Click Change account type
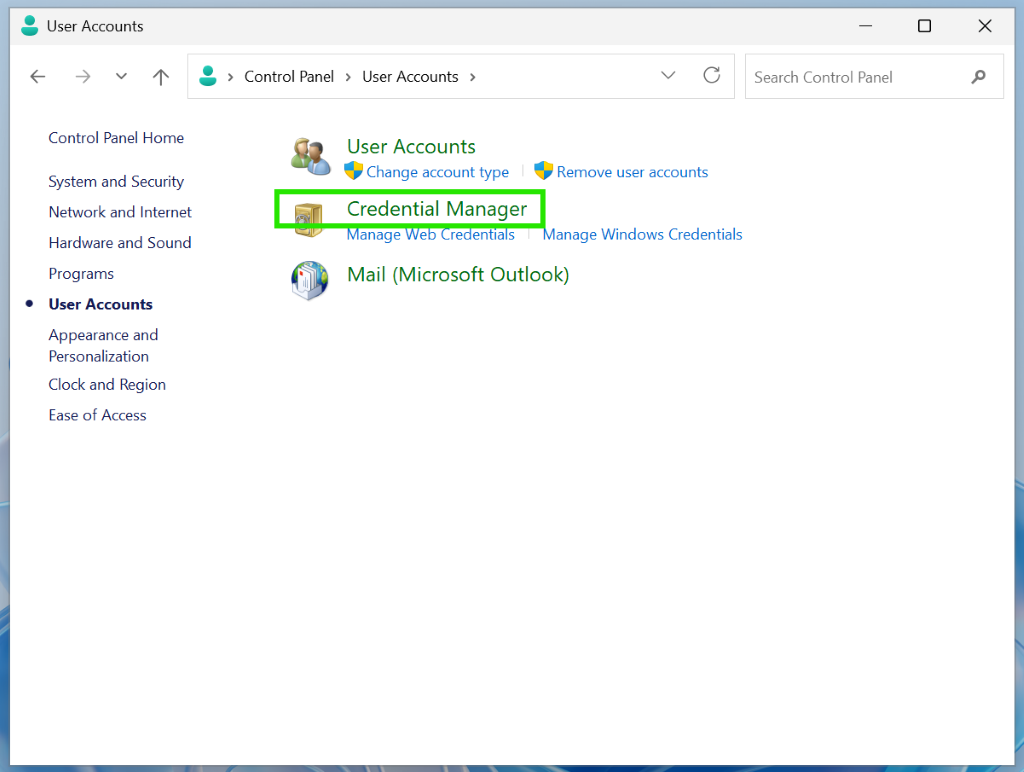This screenshot has width=1024, height=772. pyautogui.click(x=438, y=172)
